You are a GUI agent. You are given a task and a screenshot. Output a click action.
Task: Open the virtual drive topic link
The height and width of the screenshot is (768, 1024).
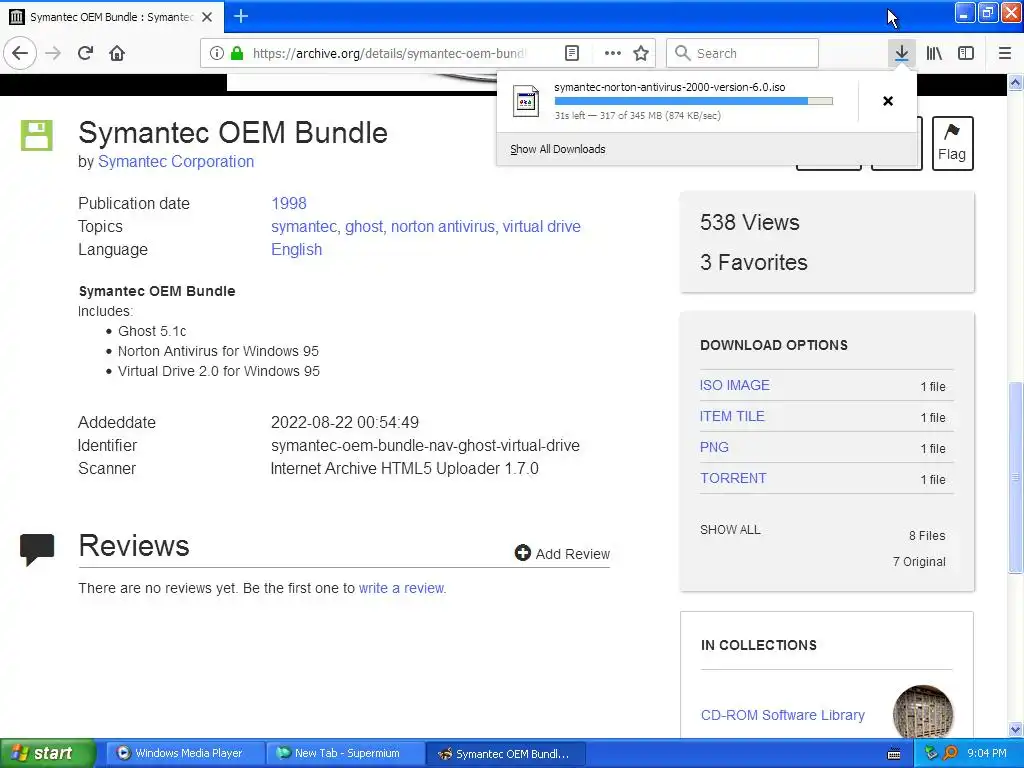coord(541,226)
